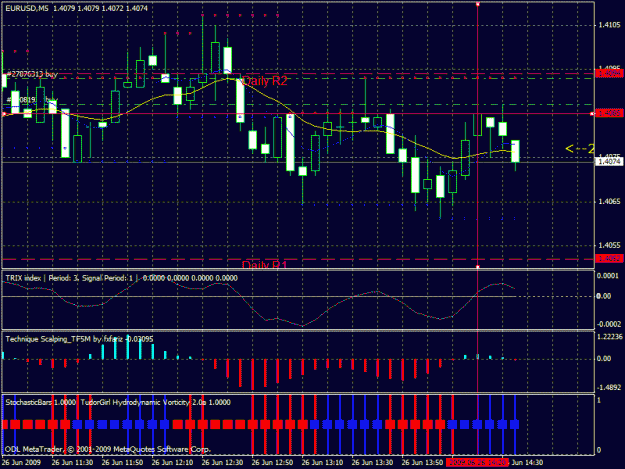Viewport: 625px width, 469px height.
Task: Click the current price tag 1.4074
Action: (609, 161)
